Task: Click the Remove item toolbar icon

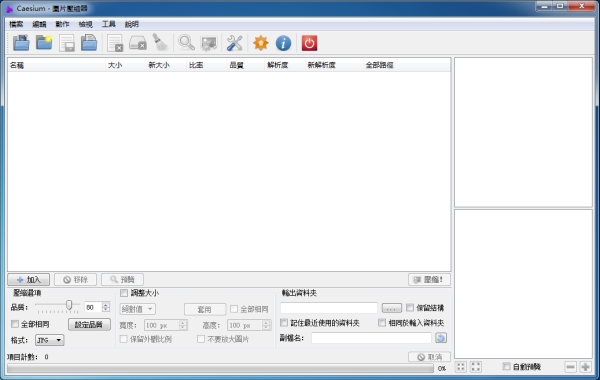Action: 115,43
